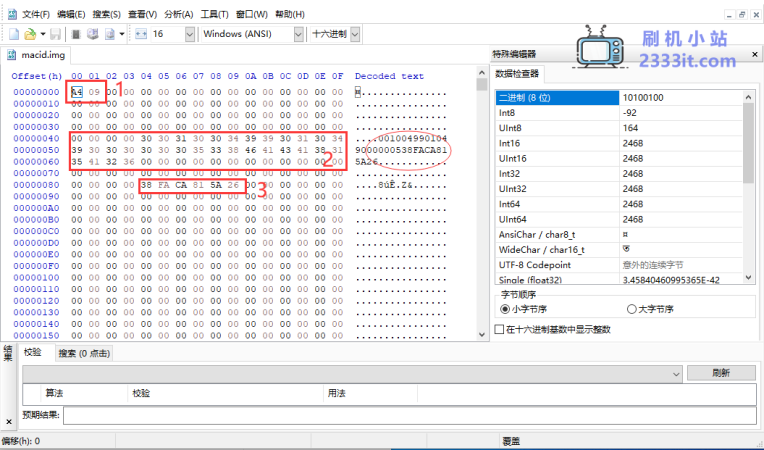Open the Windows (ANSI) charset dropdown
The image size is (764, 450).
click(299, 34)
